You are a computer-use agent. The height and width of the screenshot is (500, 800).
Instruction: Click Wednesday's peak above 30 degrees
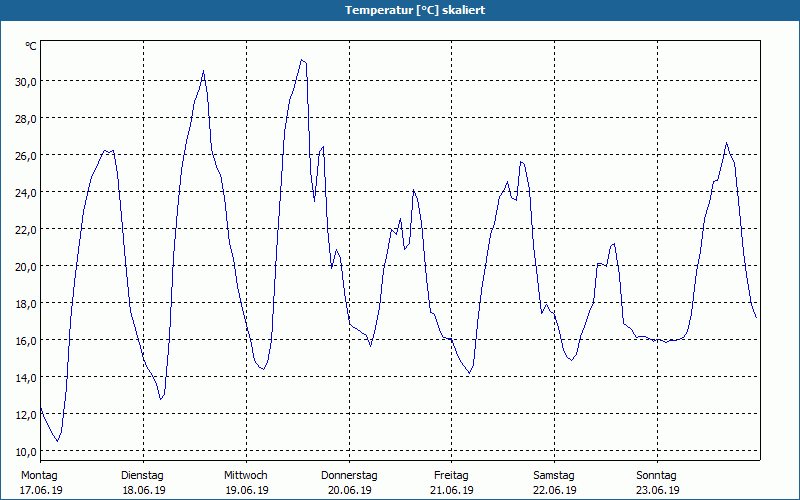click(x=302, y=60)
